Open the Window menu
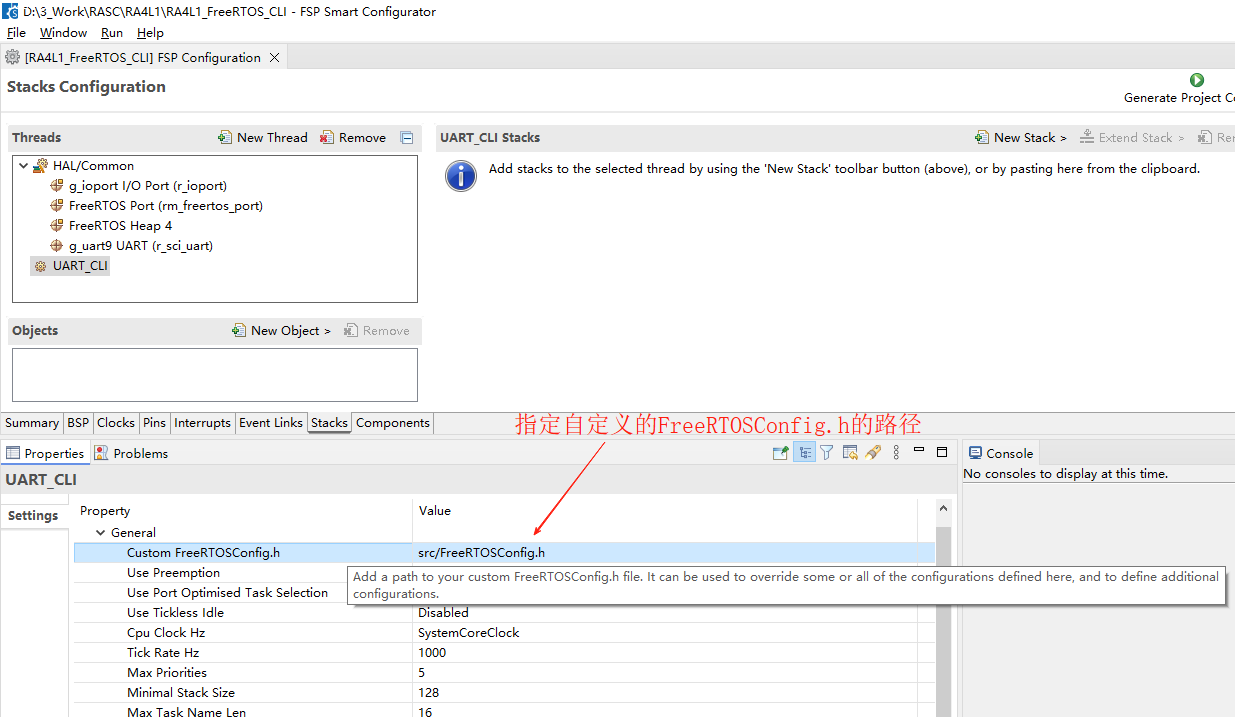Image resolution: width=1235 pixels, height=717 pixels. click(63, 33)
